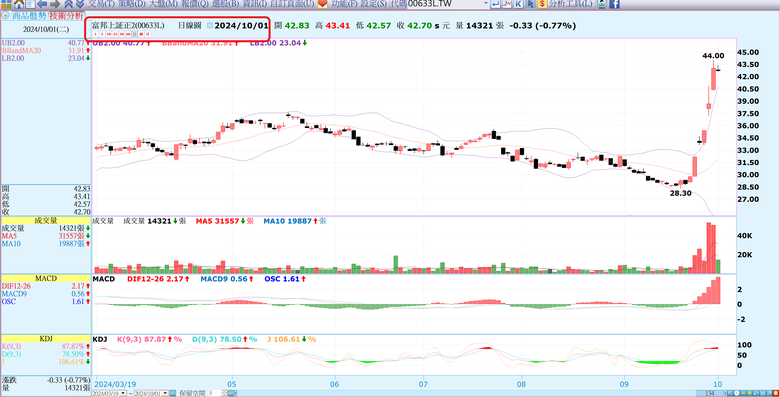
Task: Click the MA5 31557 volume legend
Action: click(x=225, y=221)
